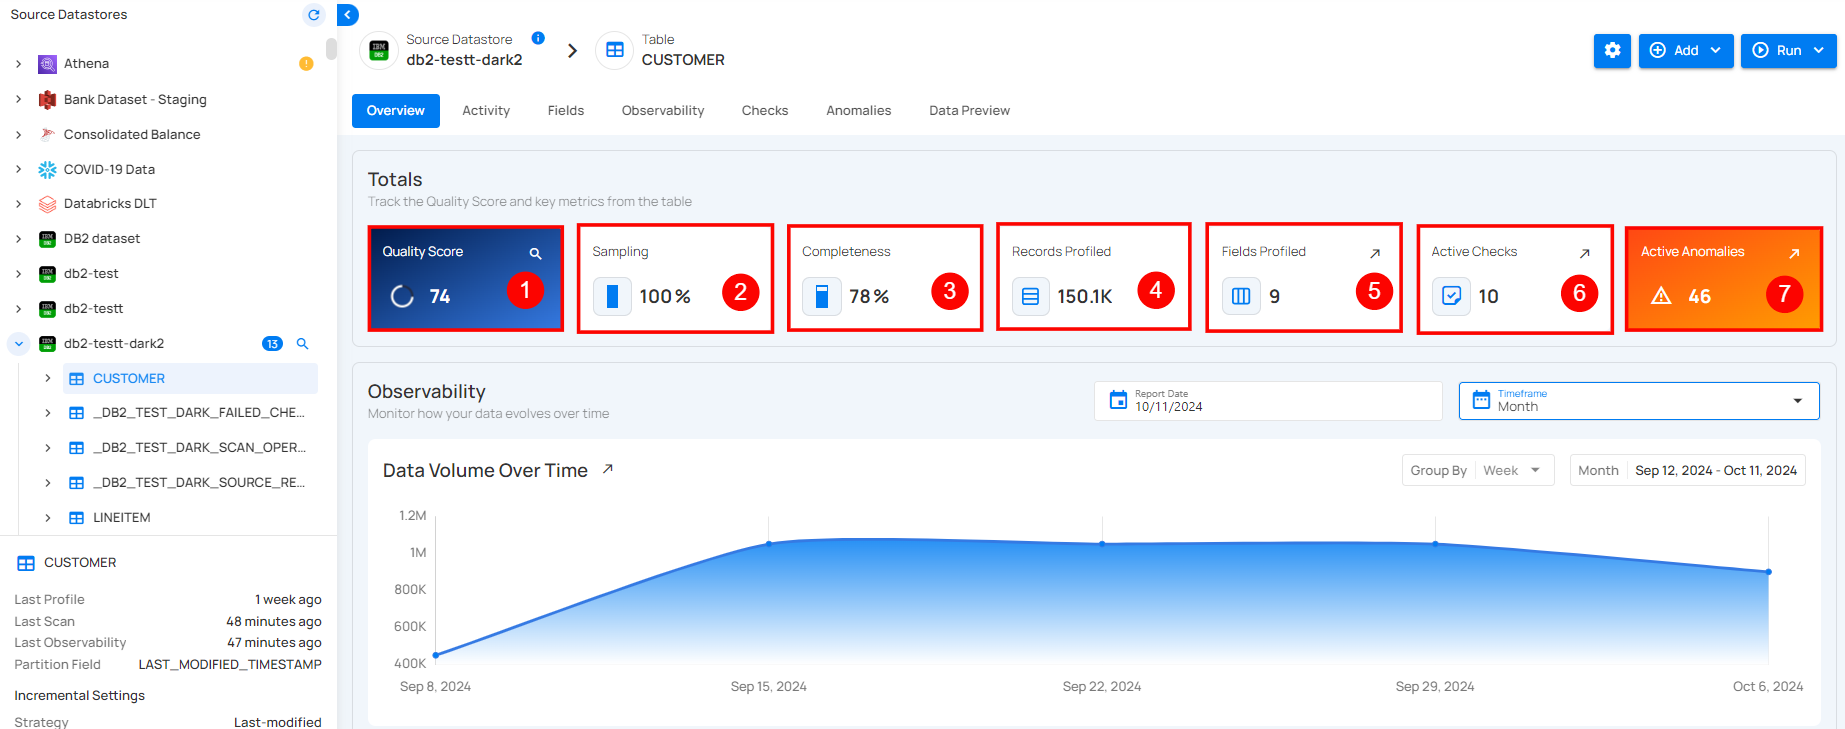Screen dimensions: 1845x729
Task: Open the Quality Score card
Action: 465,279
